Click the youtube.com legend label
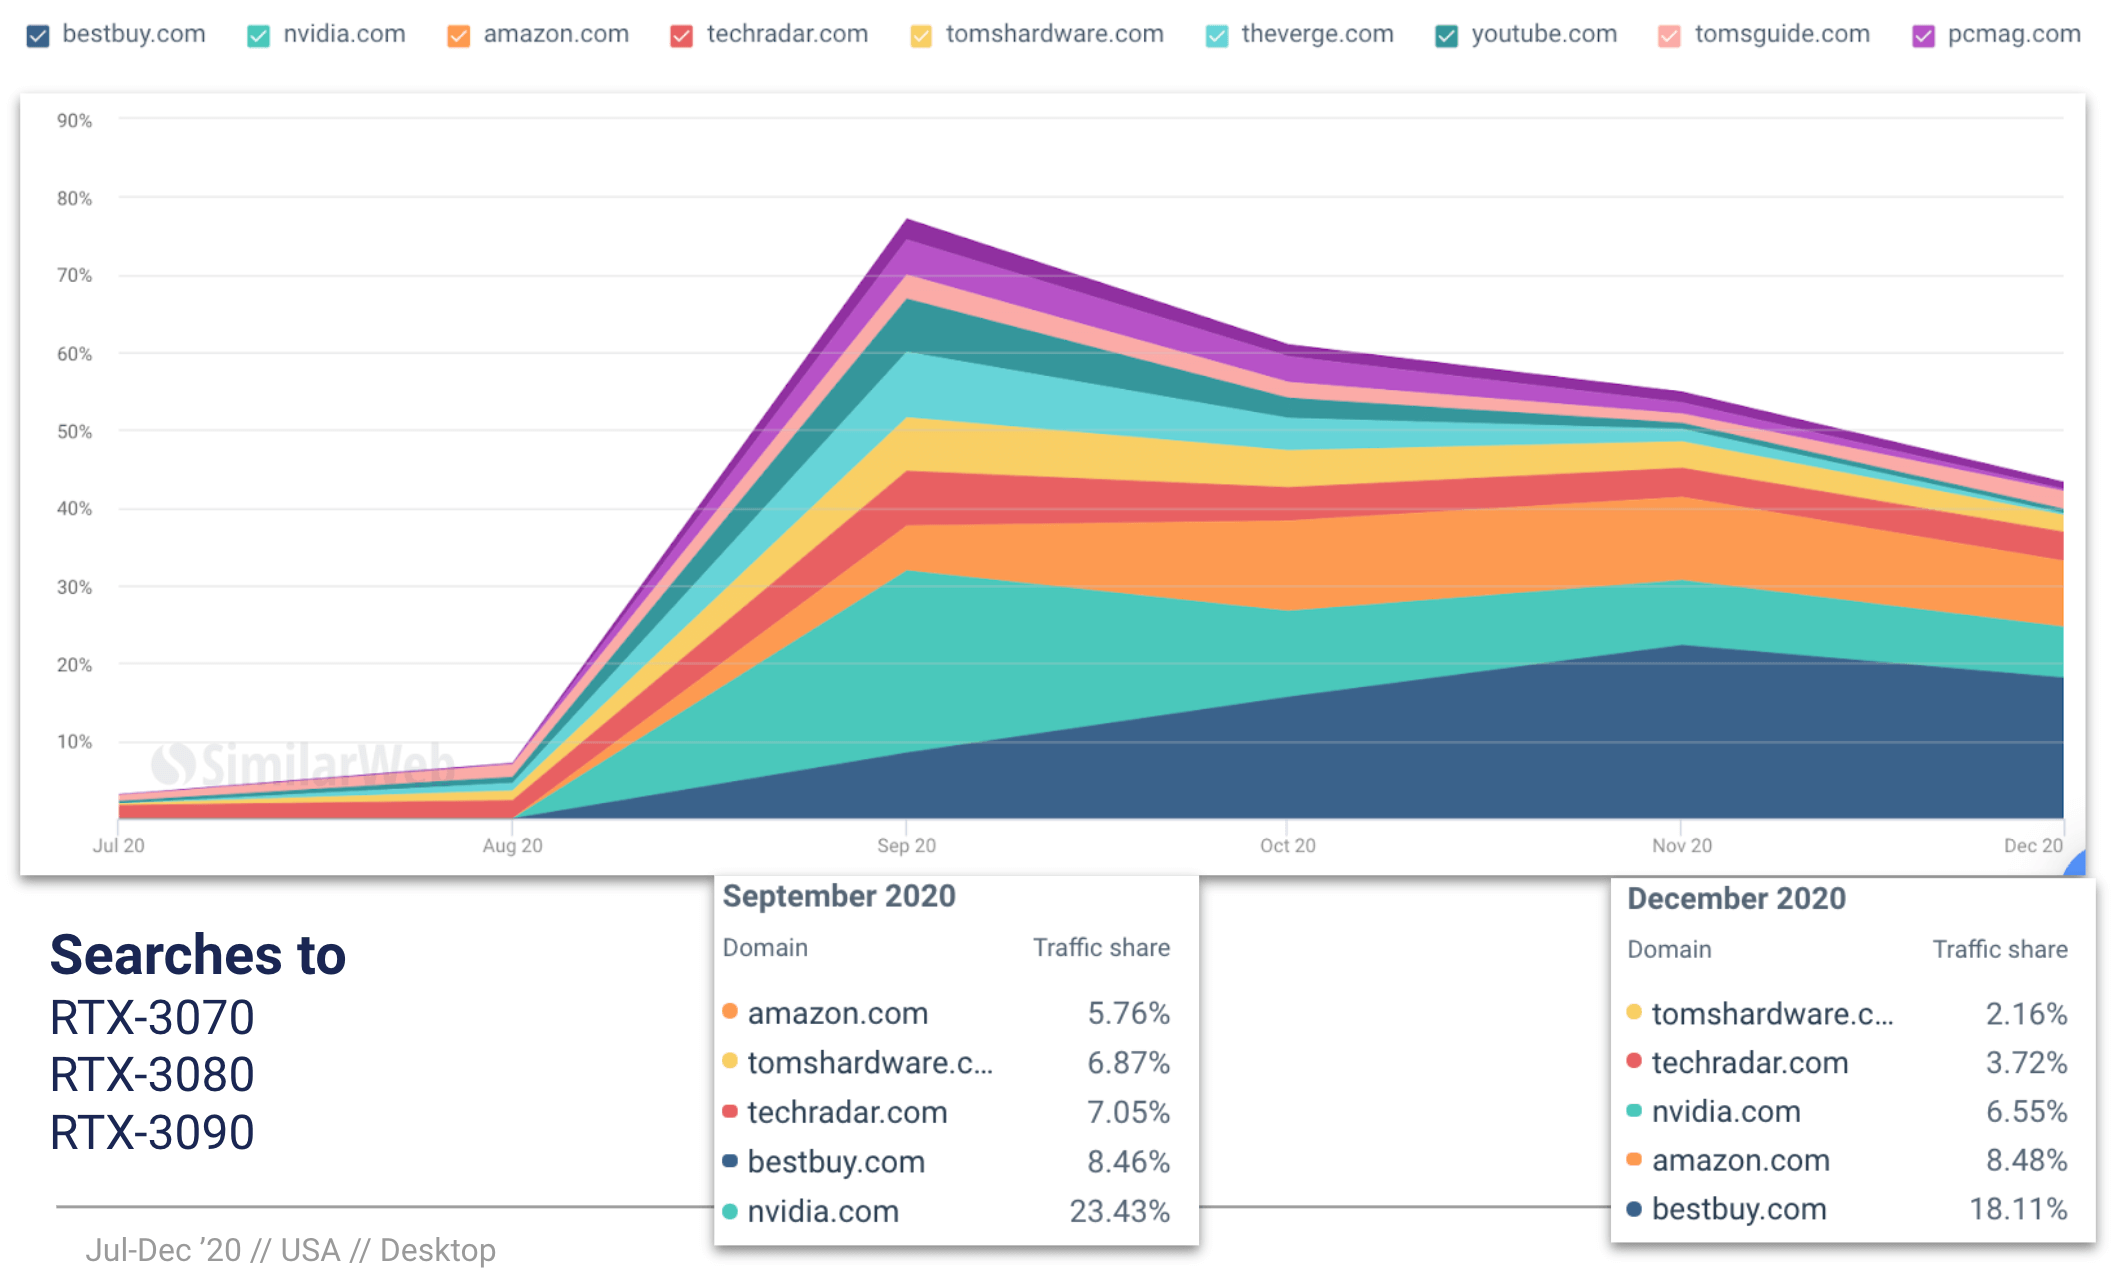This screenshot has height=1276, width=2120. pyautogui.click(x=1544, y=34)
